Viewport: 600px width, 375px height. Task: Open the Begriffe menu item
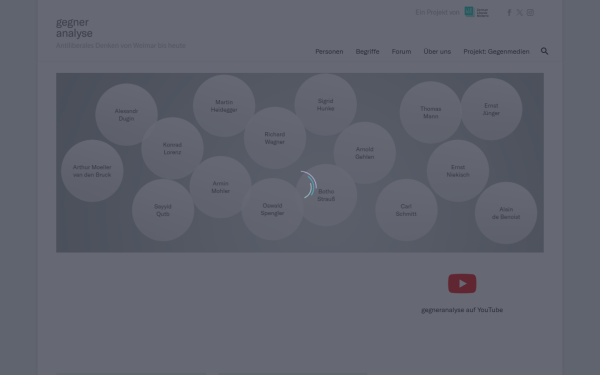click(367, 51)
